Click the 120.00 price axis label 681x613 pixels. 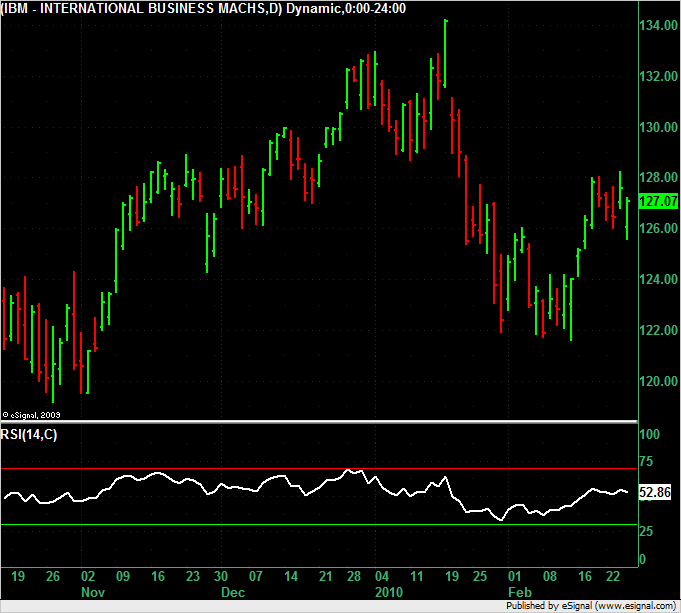tap(658, 381)
